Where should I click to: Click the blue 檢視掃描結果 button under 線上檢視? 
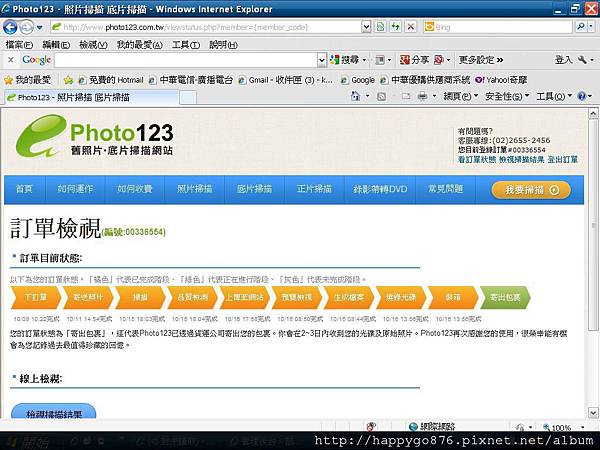coord(54,411)
